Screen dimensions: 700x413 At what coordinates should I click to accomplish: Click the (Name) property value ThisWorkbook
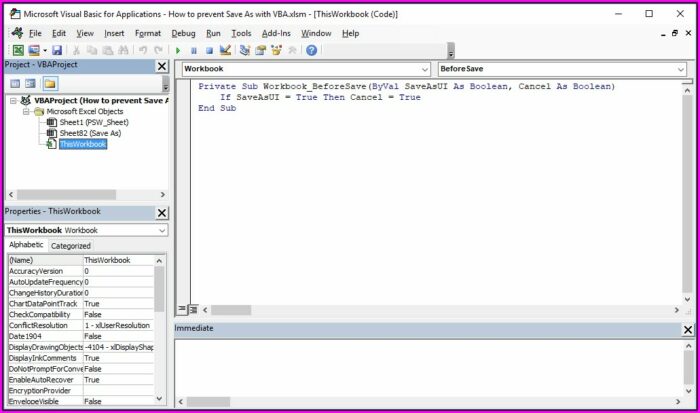118,260
